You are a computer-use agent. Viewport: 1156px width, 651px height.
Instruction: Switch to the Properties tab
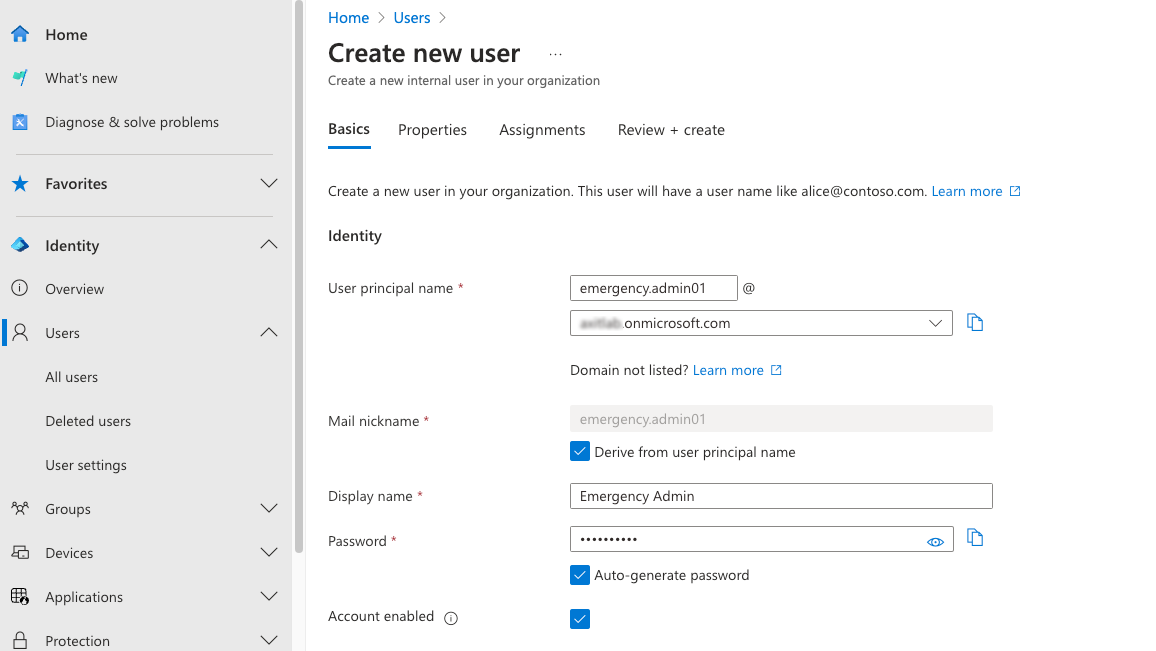(432, 130)
